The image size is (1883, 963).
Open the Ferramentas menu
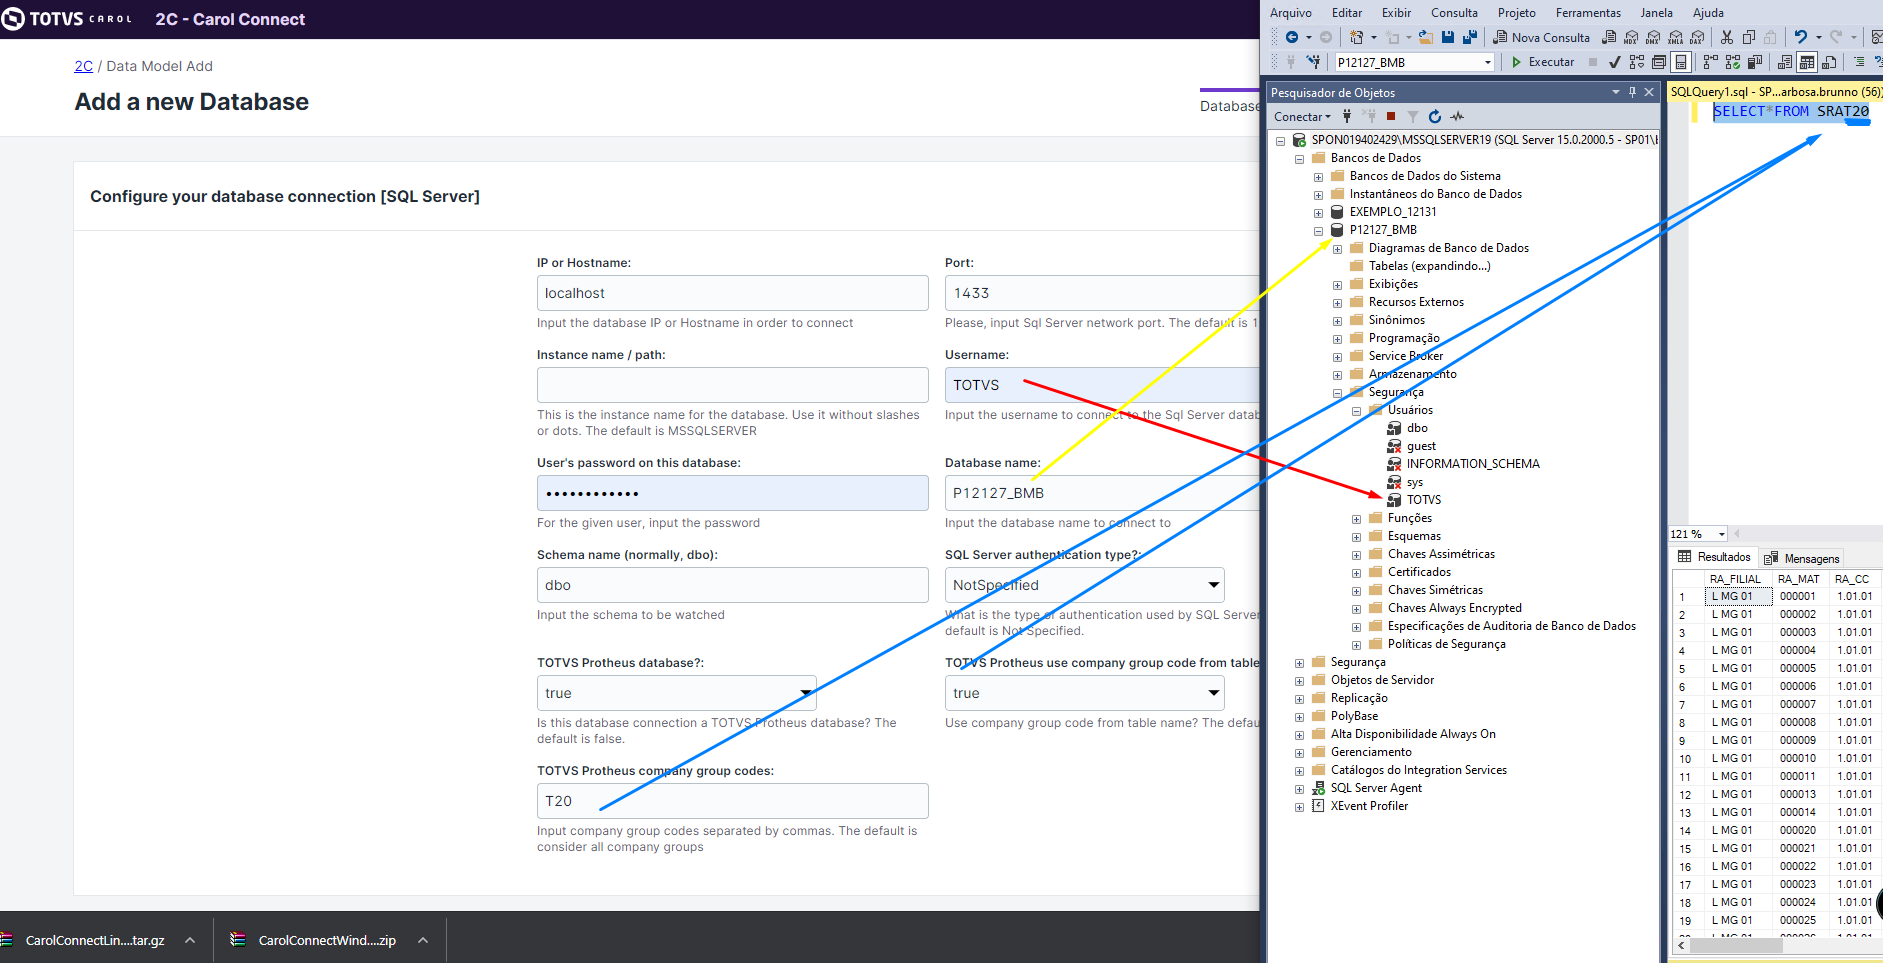1587,13
